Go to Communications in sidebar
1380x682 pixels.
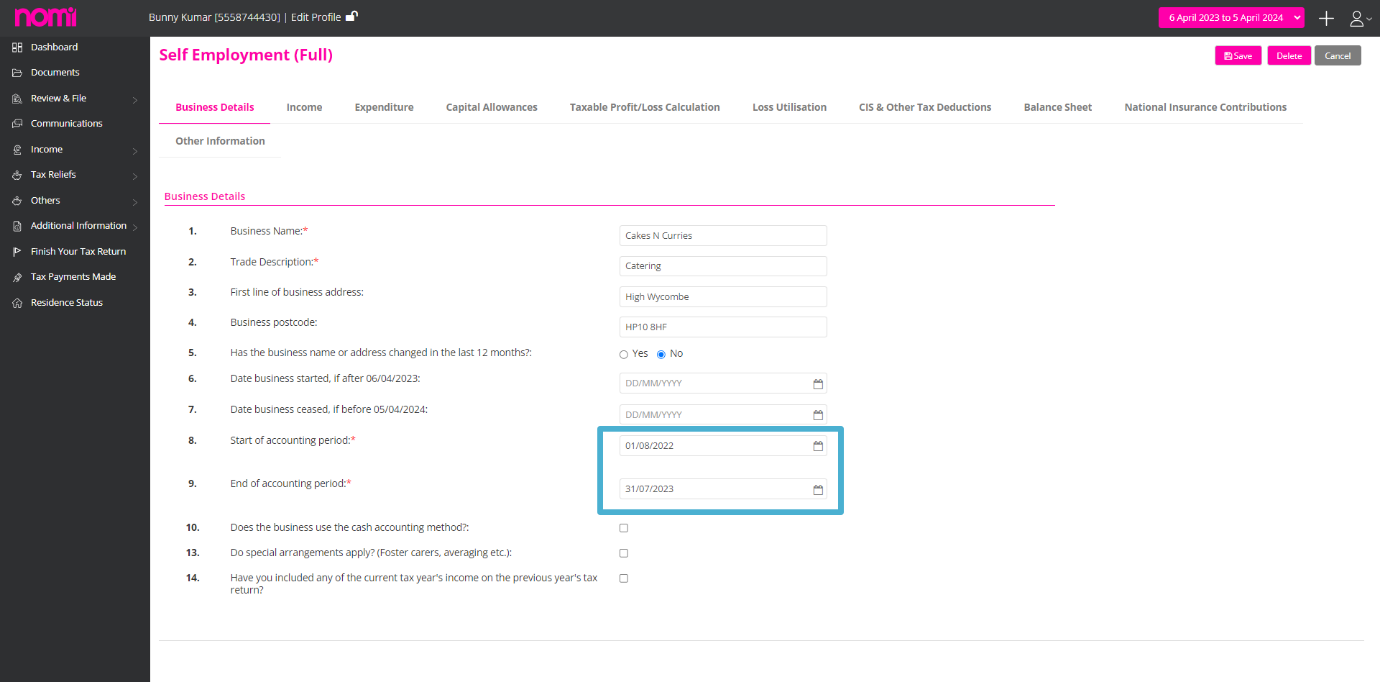point(66,124)
